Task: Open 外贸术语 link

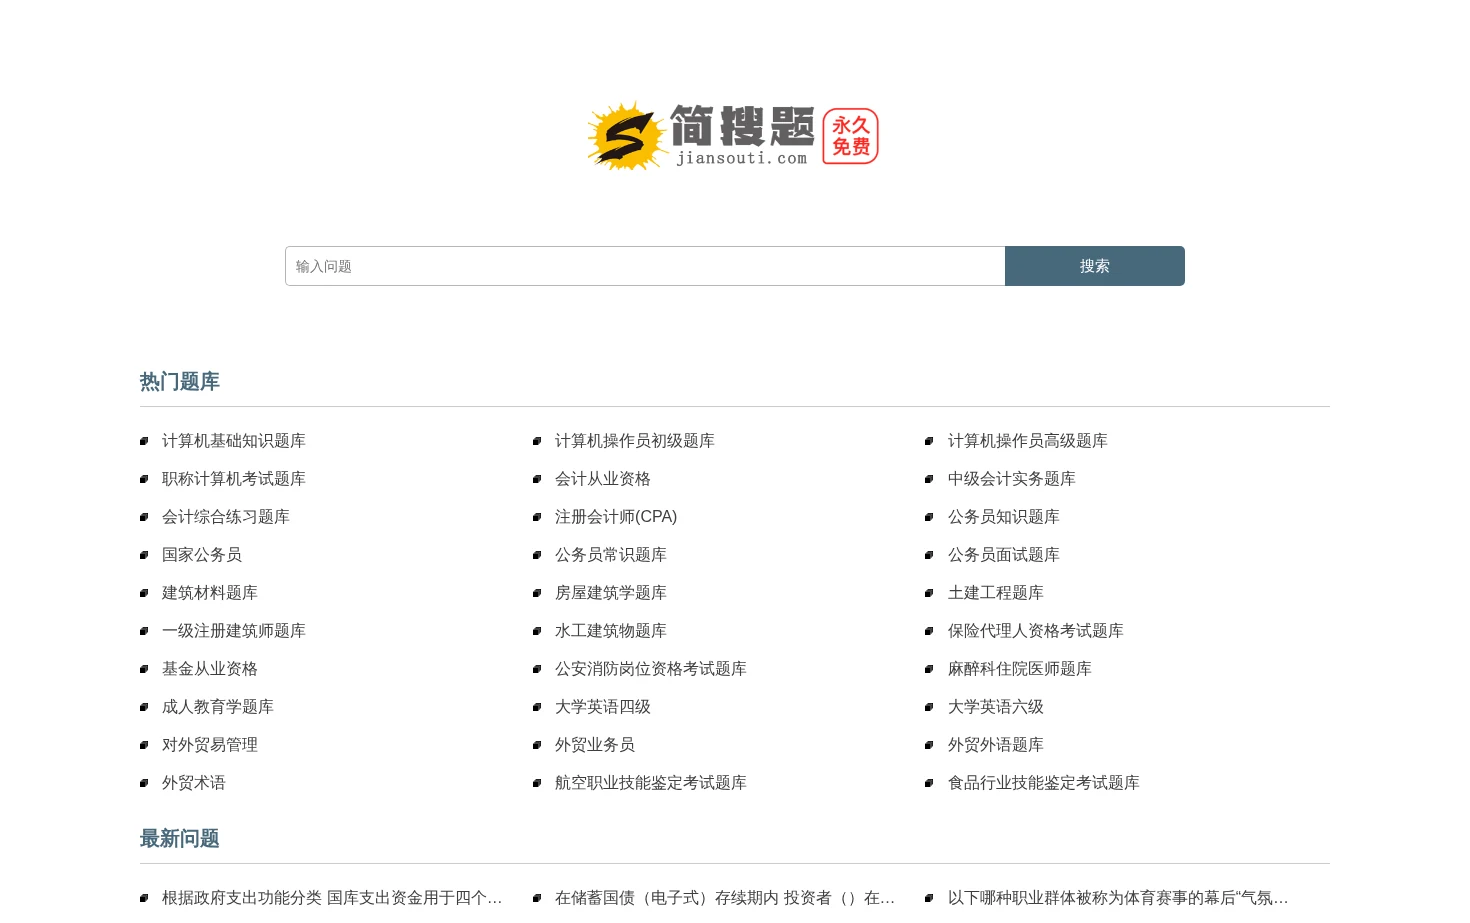Action: [194, 783]
